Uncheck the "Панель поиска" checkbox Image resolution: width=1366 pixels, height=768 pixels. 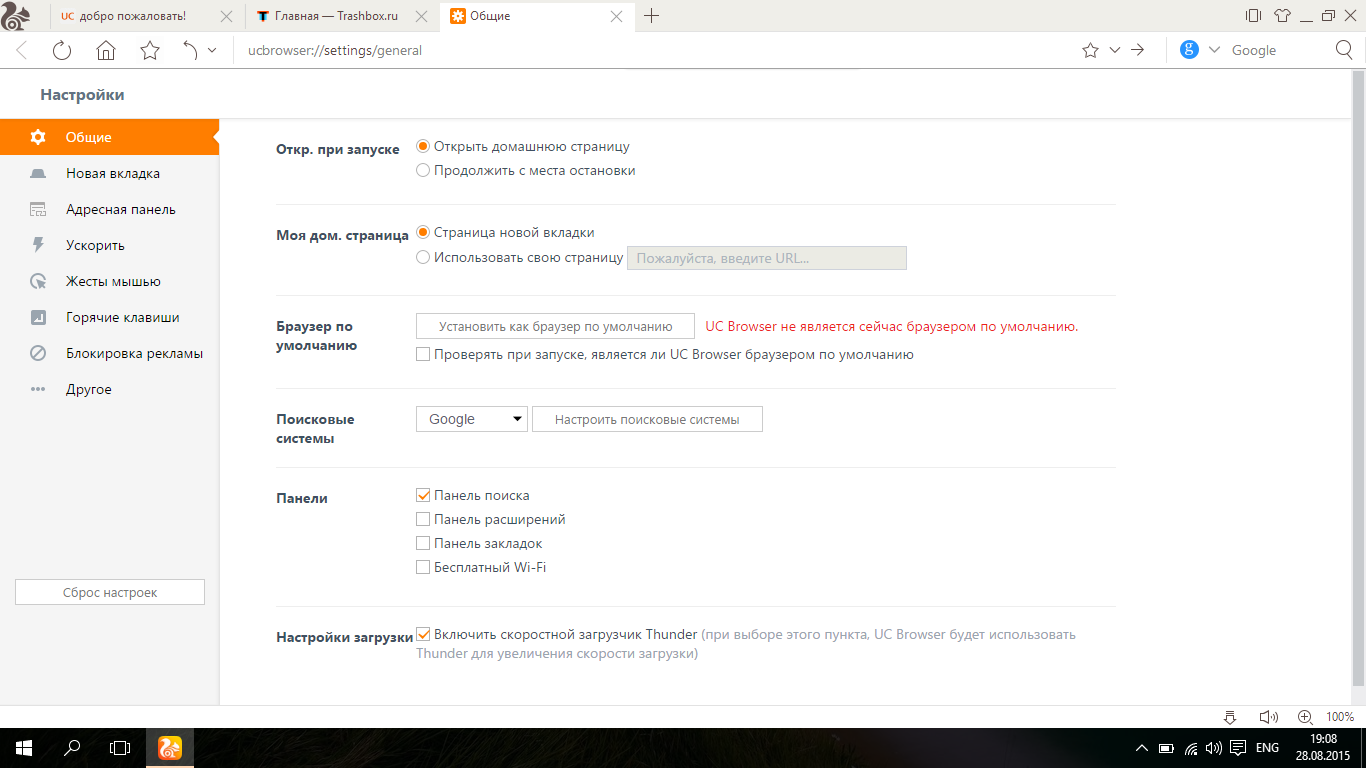pyautogui.click(x=423, y=495)
